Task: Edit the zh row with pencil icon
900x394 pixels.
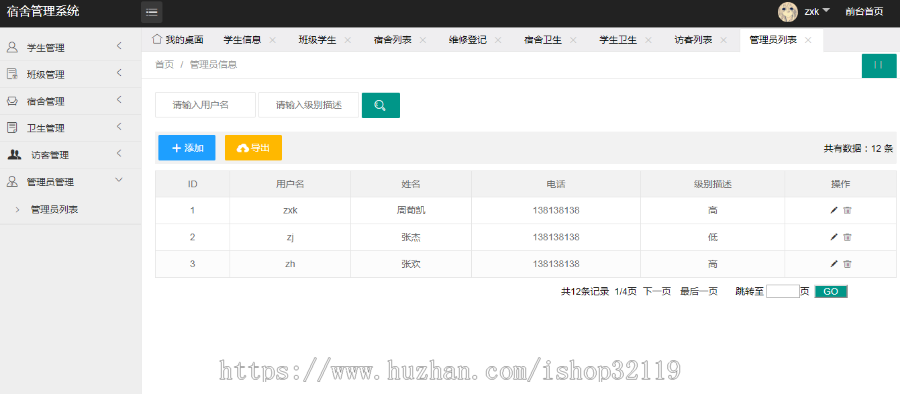Action: (x=834, y=264)
